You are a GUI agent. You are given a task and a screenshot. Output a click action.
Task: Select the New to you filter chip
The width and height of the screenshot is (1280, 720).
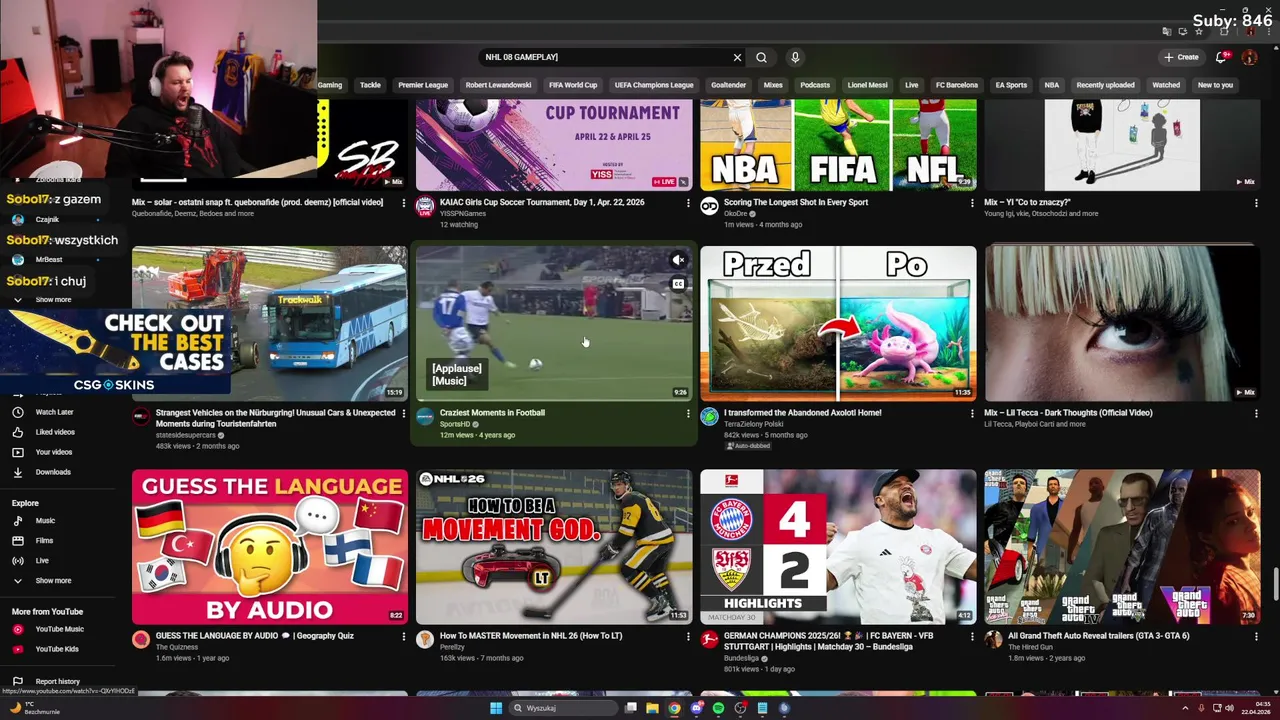coord(1215,85)
